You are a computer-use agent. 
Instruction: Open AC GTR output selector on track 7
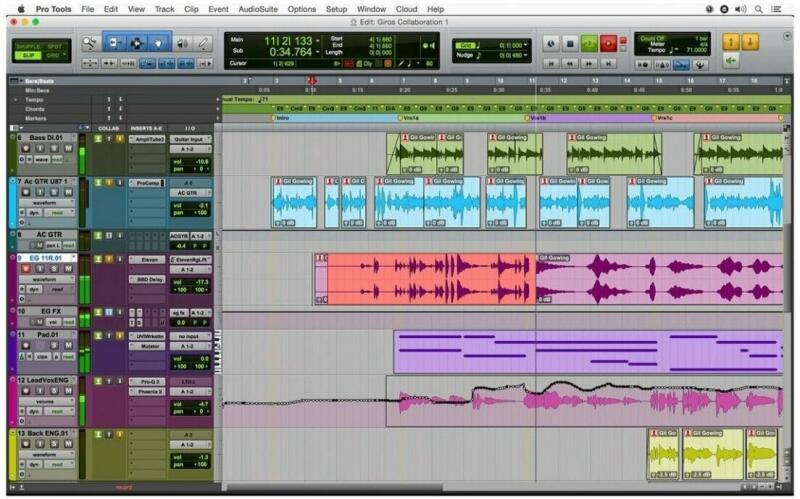190,193
